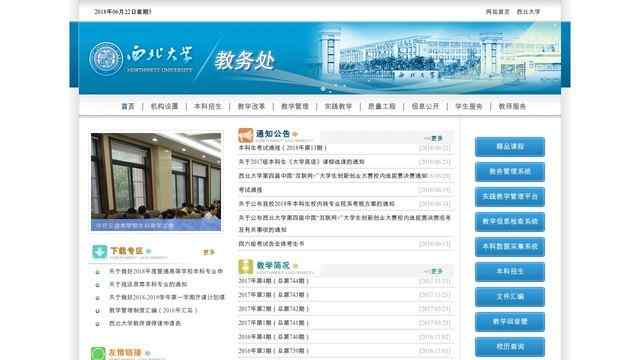Open the 学生服务 navigation menu
Screen dimensions: 640x360
pyautogui.click(x=469, y=107)
